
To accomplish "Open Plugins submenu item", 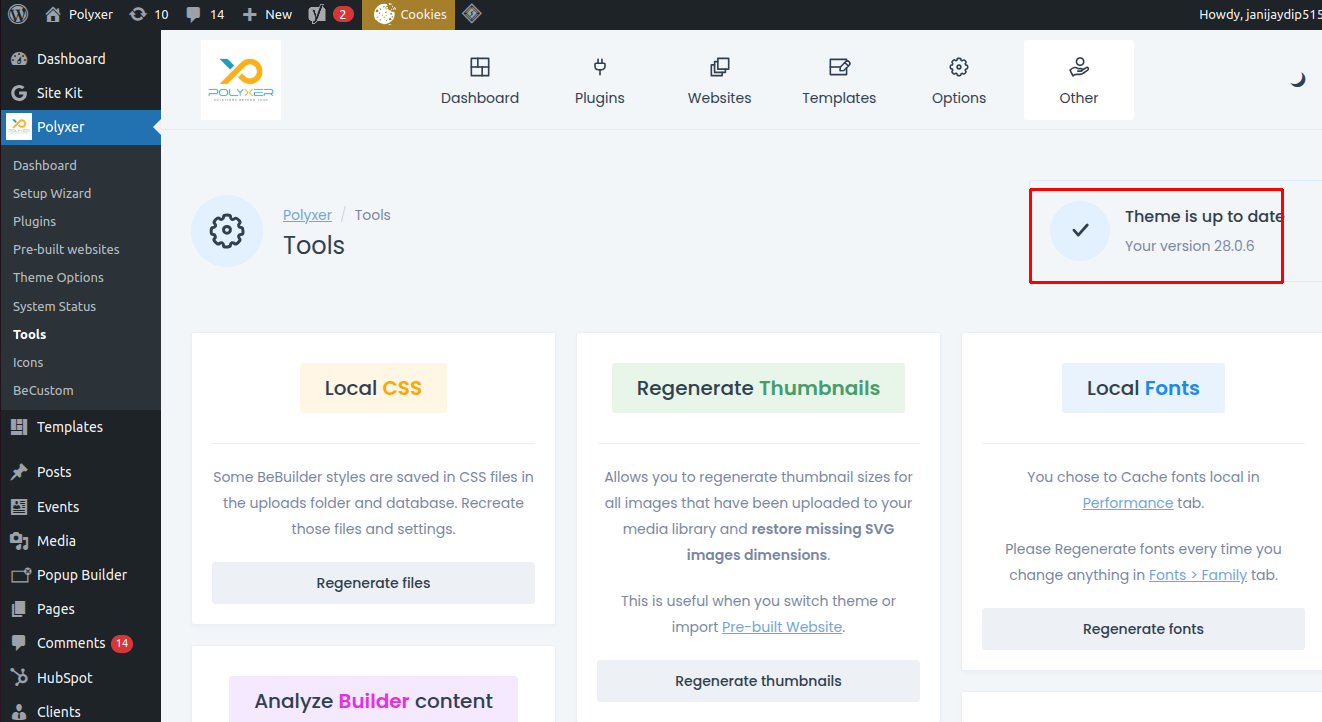I will pyautogui.click(x=34, y=221).
